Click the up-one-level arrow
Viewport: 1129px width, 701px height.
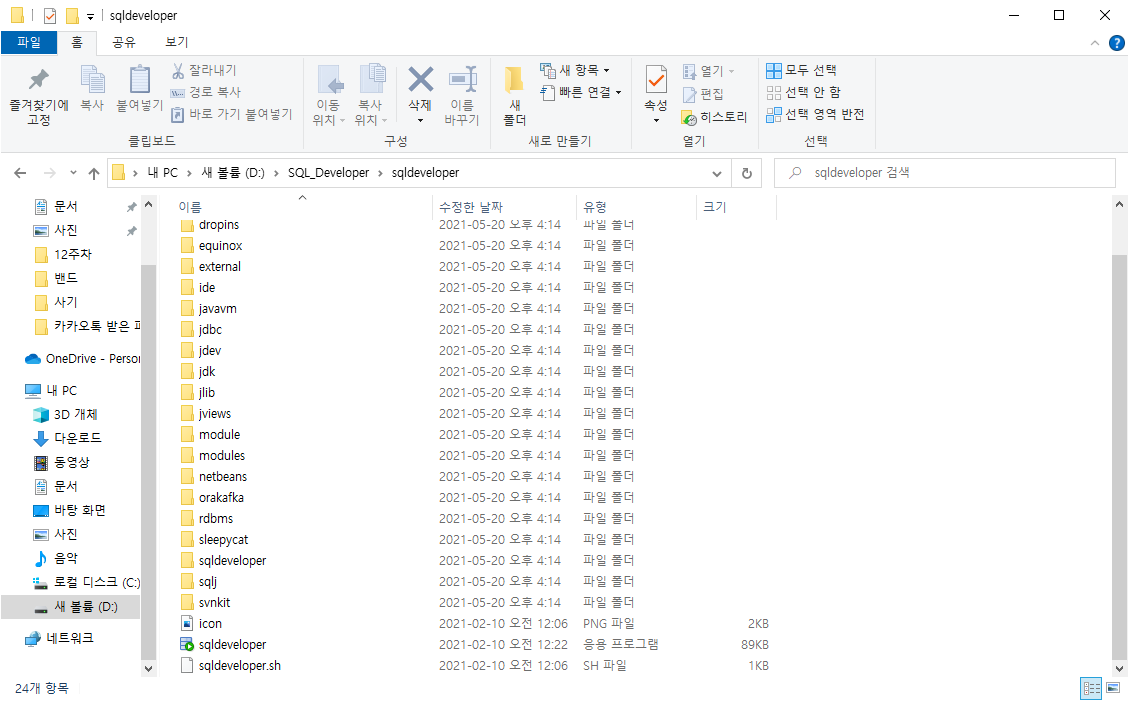[x=94, y=173]
